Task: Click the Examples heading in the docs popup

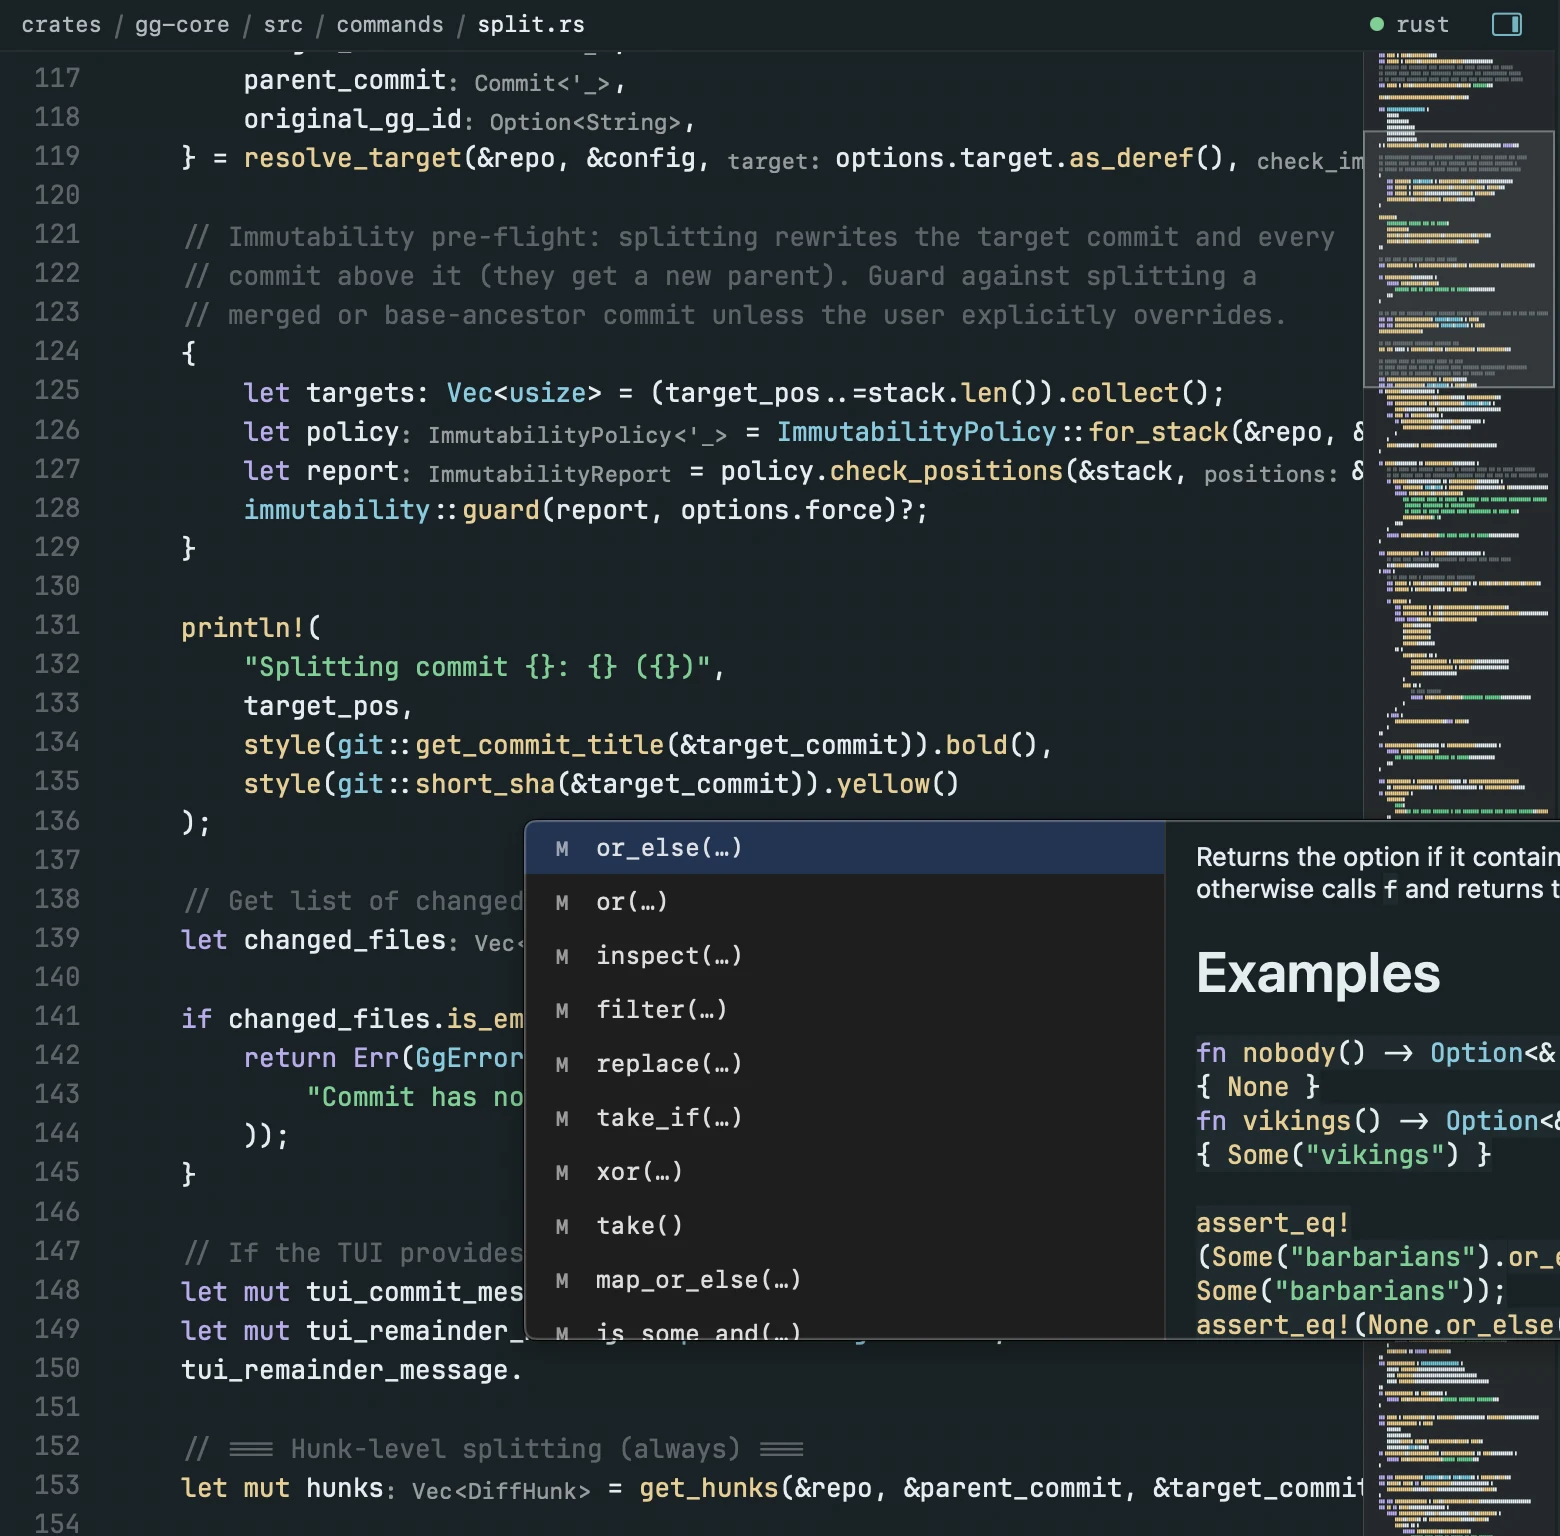Action: (x=1318, y=973)
